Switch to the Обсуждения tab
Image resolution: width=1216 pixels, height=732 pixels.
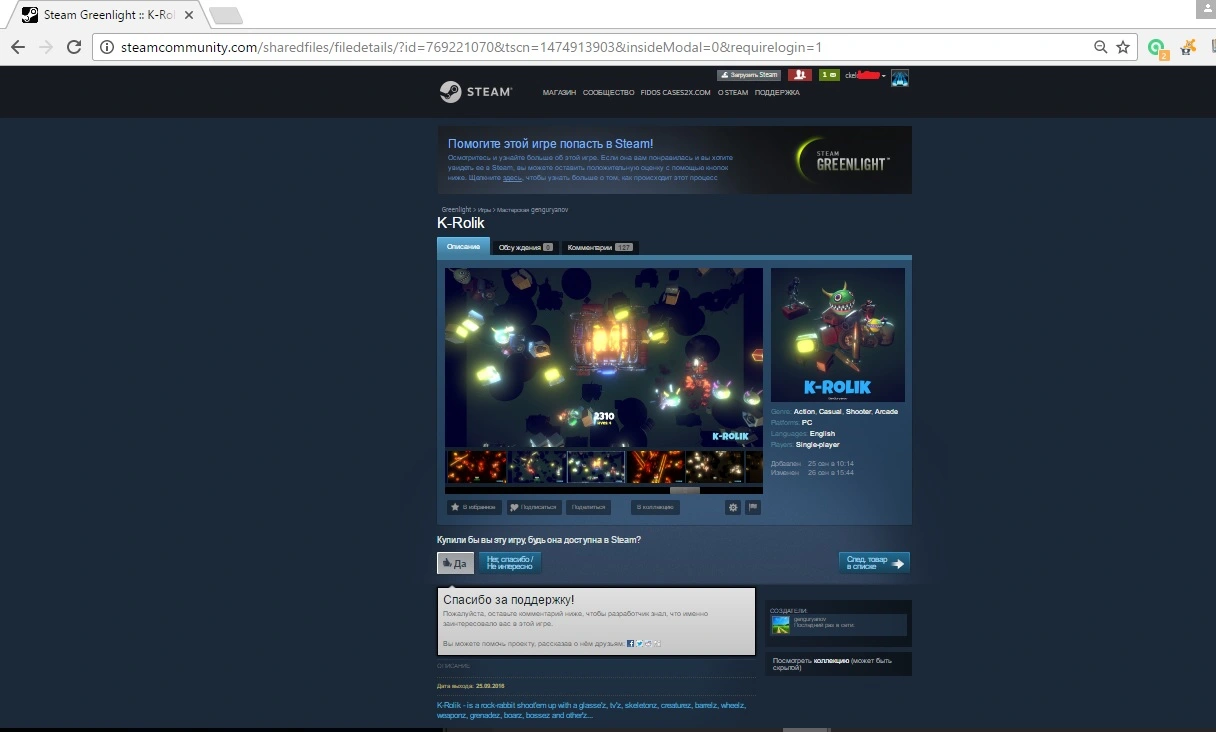click(x=525, y=247)
